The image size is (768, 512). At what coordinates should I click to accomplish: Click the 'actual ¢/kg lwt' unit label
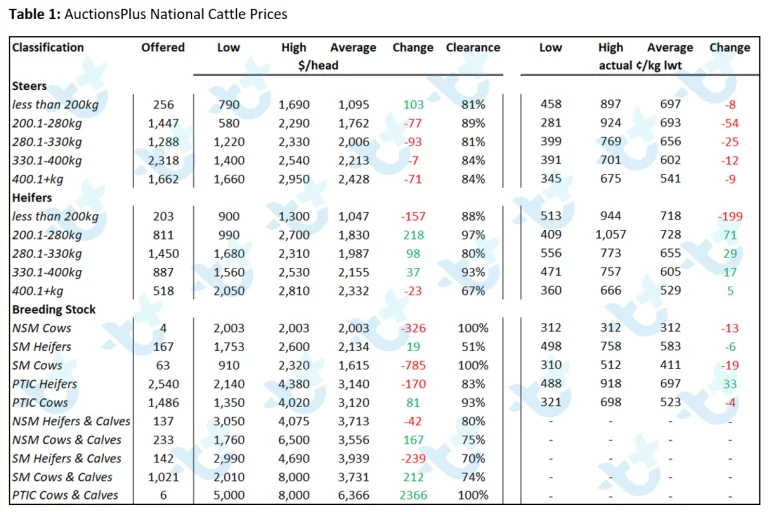640,65
